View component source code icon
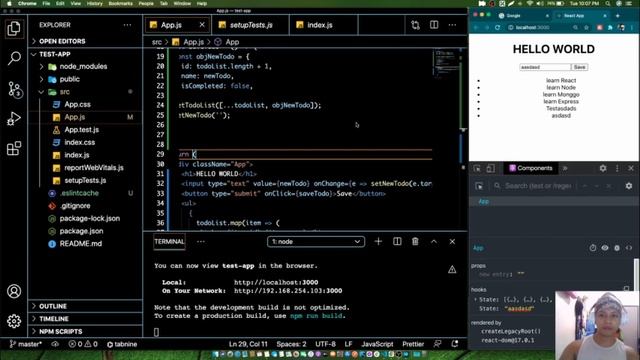 click(629, 248)
